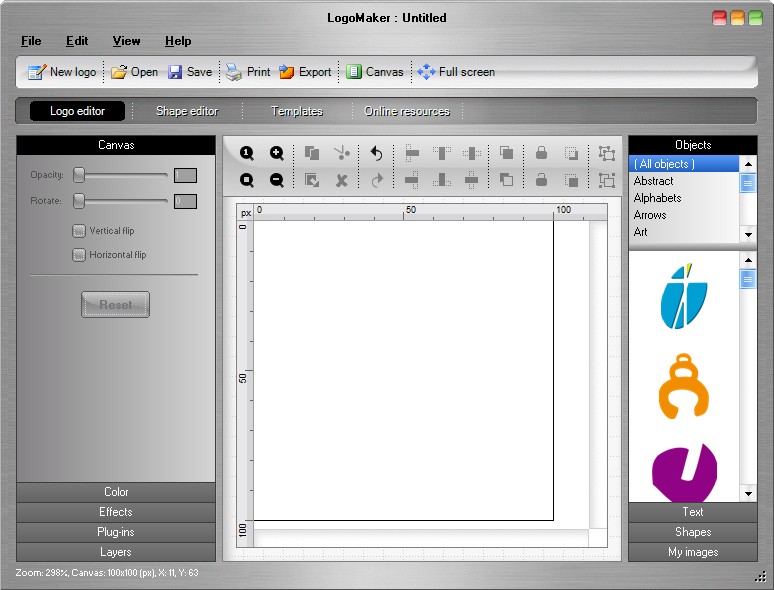
Task: Open the View menu
Action: (x=126, y=41)
